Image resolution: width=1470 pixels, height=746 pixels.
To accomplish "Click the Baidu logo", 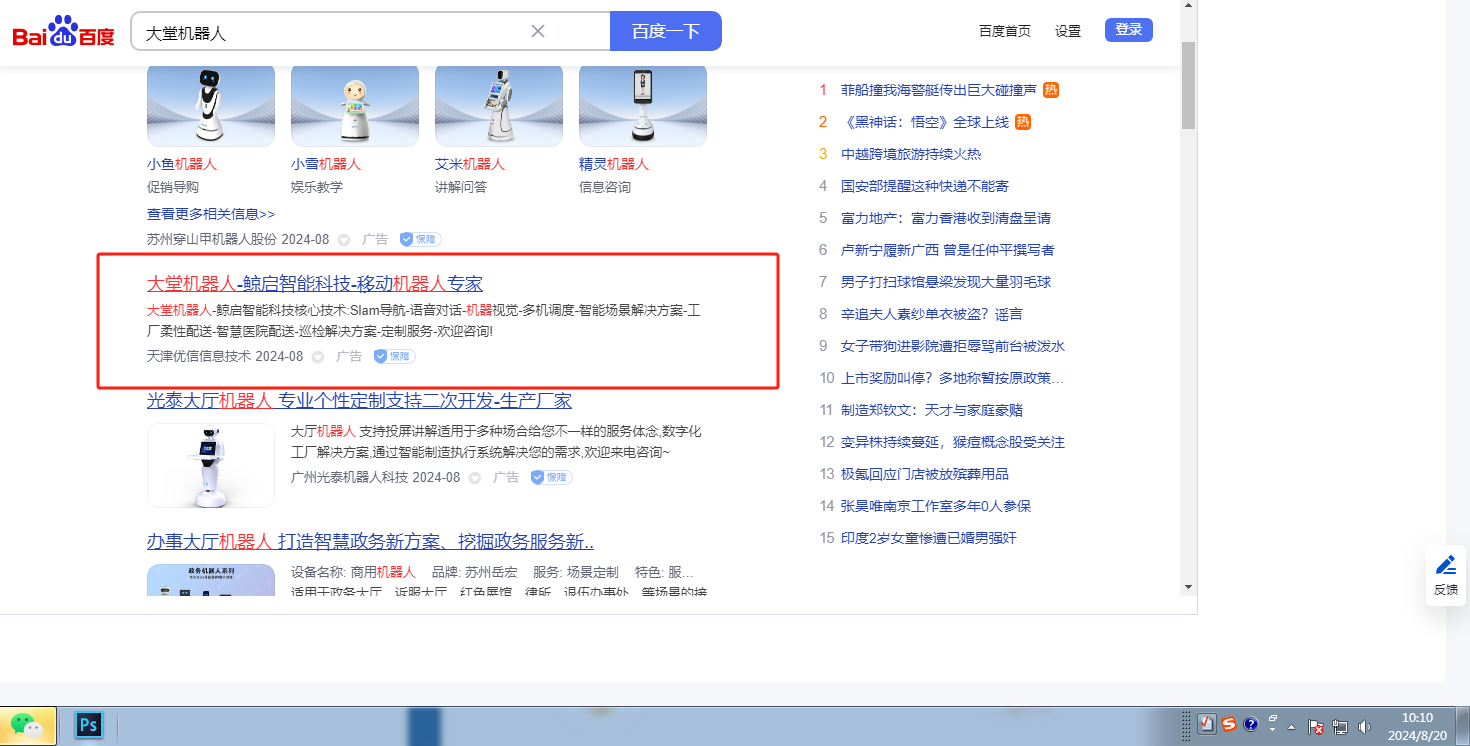I will (x=64, y=32).
